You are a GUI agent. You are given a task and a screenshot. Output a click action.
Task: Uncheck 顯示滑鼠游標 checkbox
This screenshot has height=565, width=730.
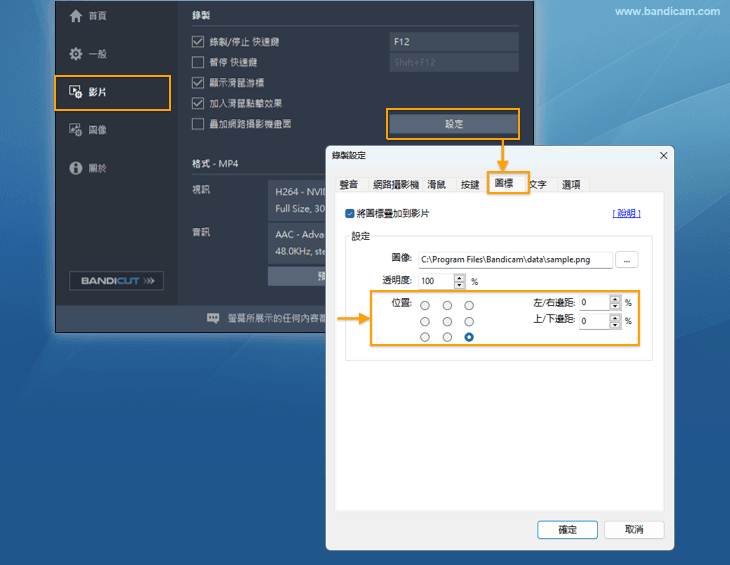(198, 82)
